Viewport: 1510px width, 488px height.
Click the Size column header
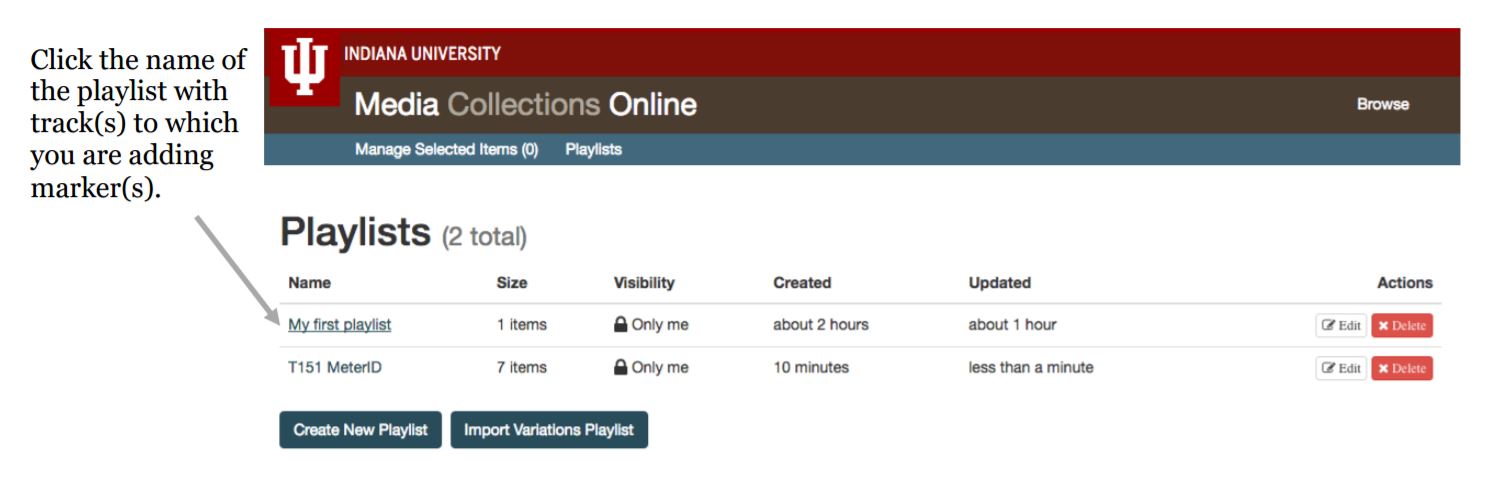pos(512,283)
